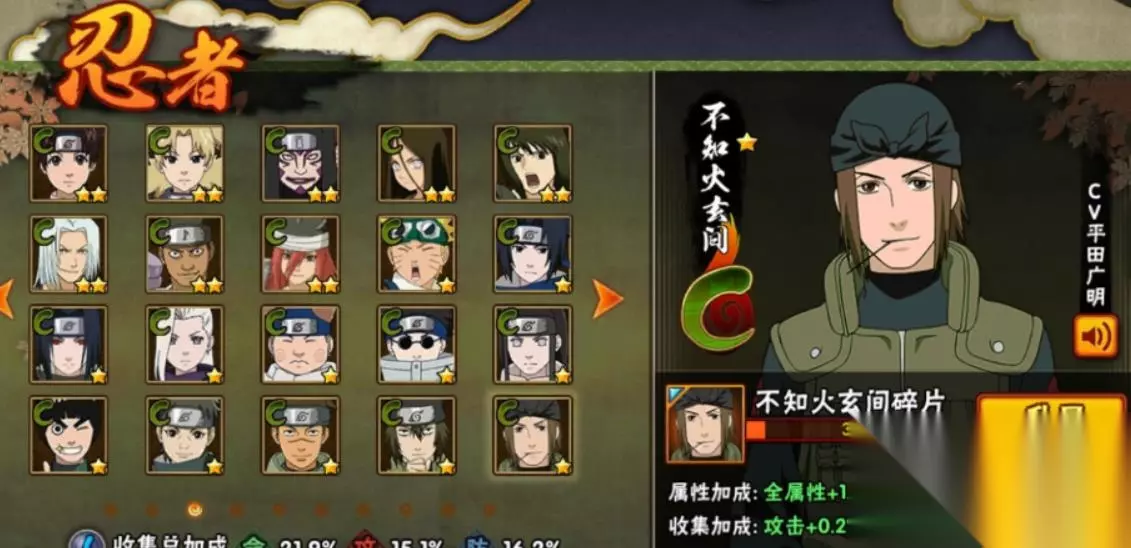The height and width of the screenshot is (548, 1131).
Task: Select the active orange page dot
Action: (x=195, y=510)
